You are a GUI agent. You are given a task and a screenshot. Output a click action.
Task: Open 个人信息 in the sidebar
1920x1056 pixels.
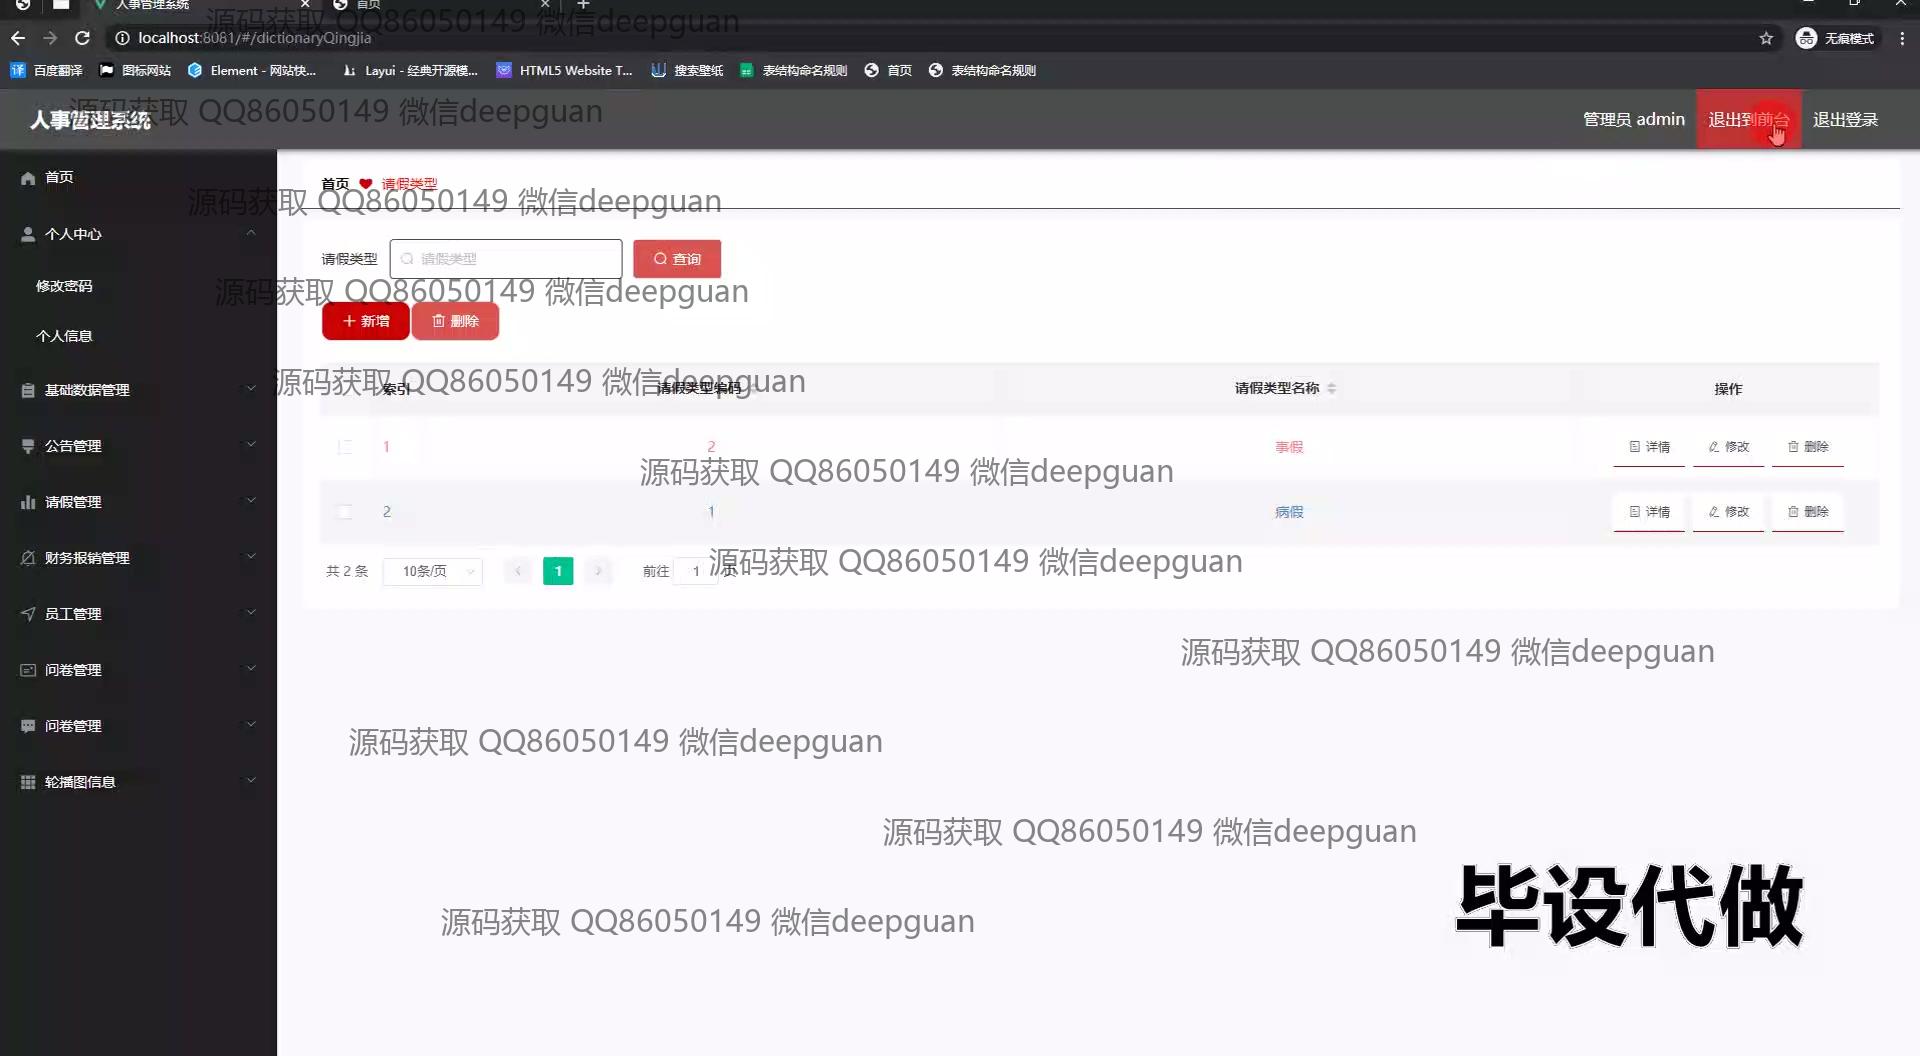(x=64, y=336)
